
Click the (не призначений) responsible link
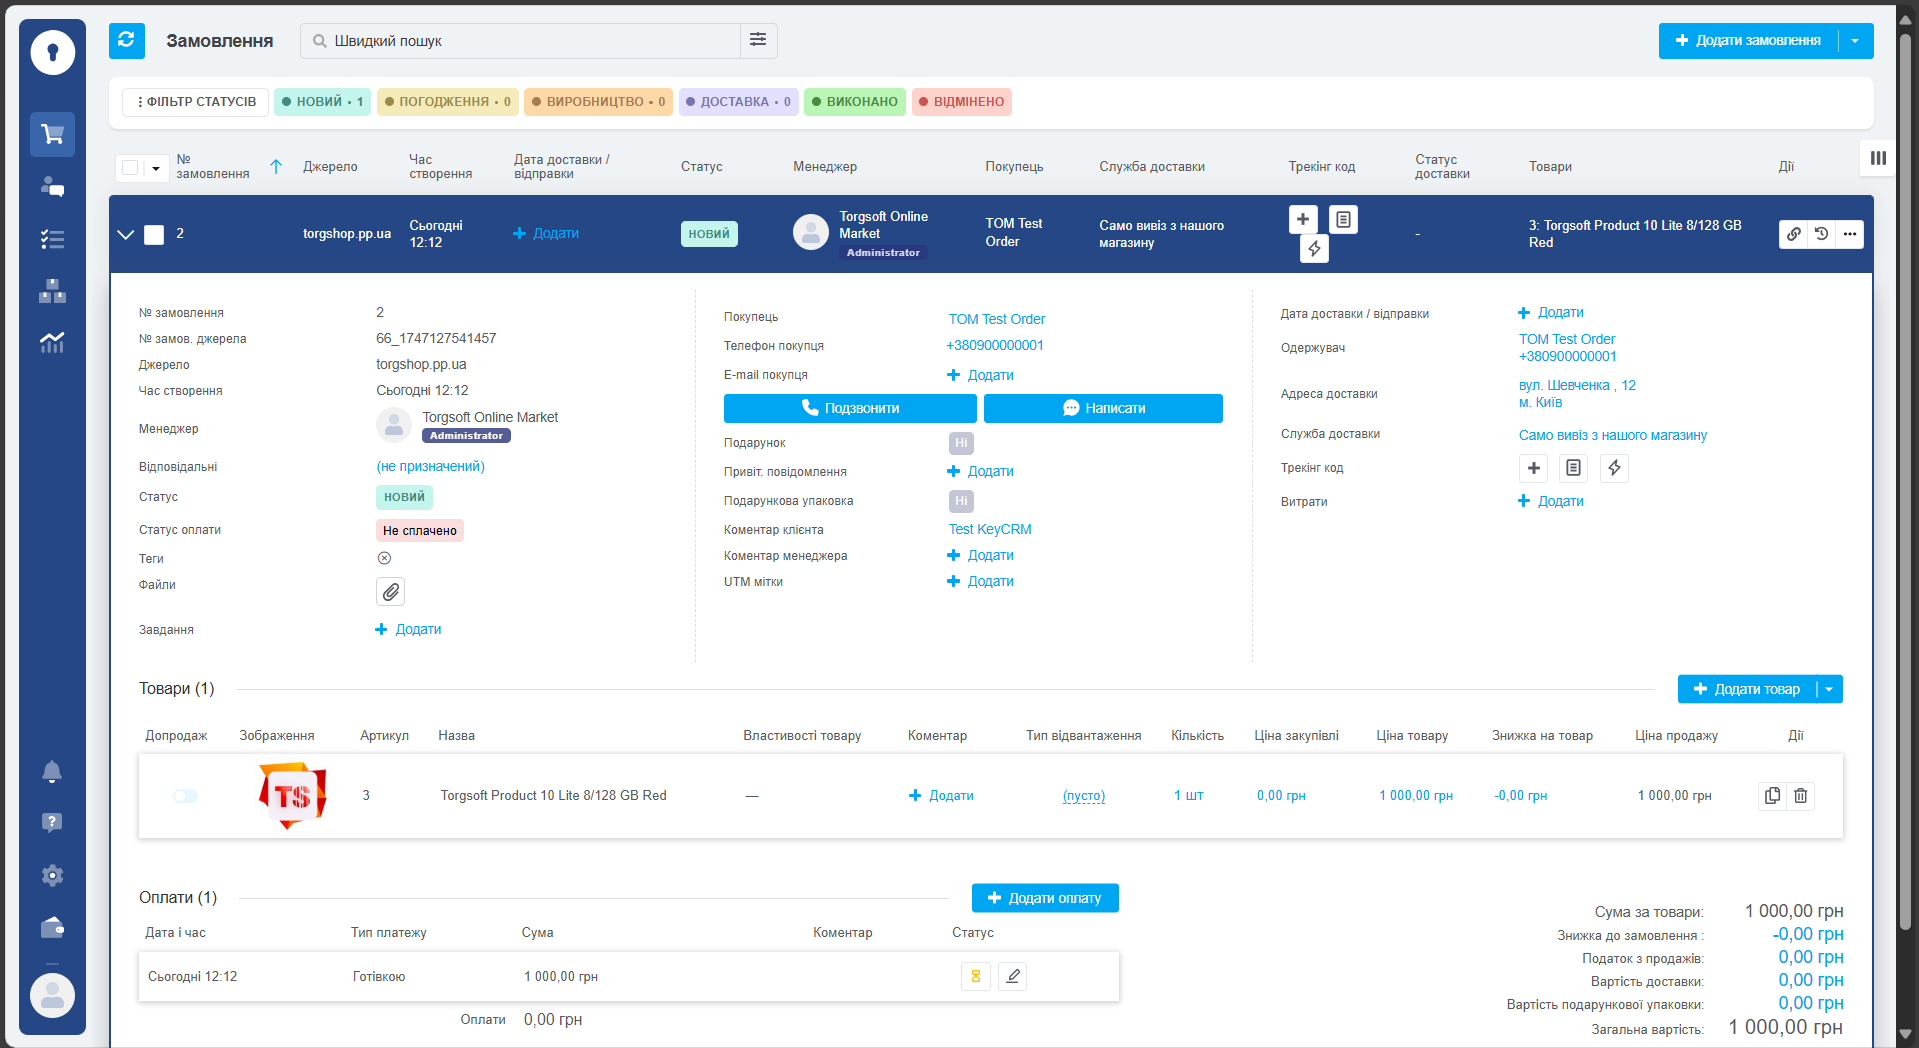430,467
